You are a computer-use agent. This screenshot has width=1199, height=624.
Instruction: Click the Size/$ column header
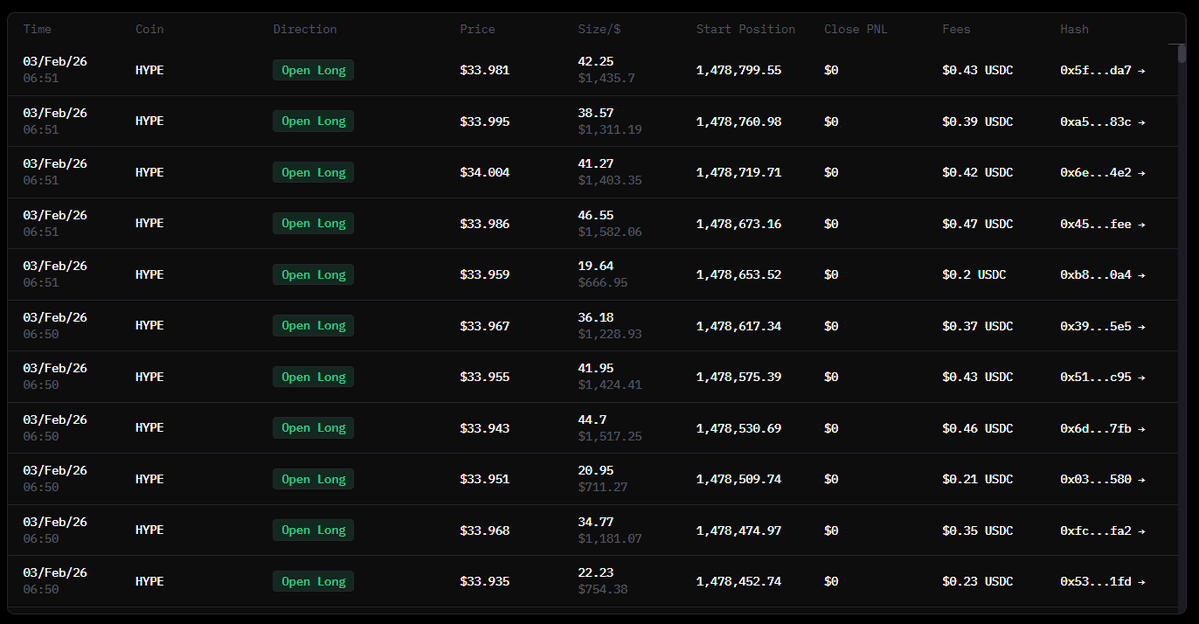click(x=598, y=30)
